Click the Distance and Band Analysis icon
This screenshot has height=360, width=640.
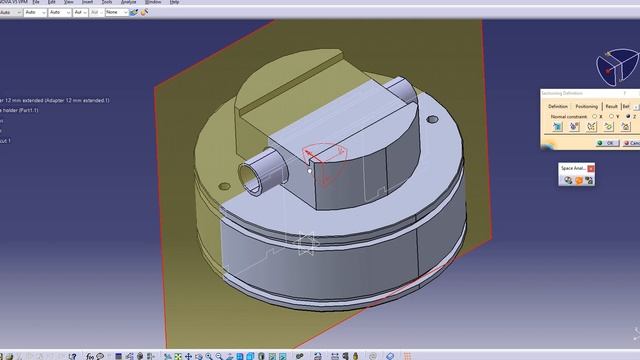click(x=589, y=180)
